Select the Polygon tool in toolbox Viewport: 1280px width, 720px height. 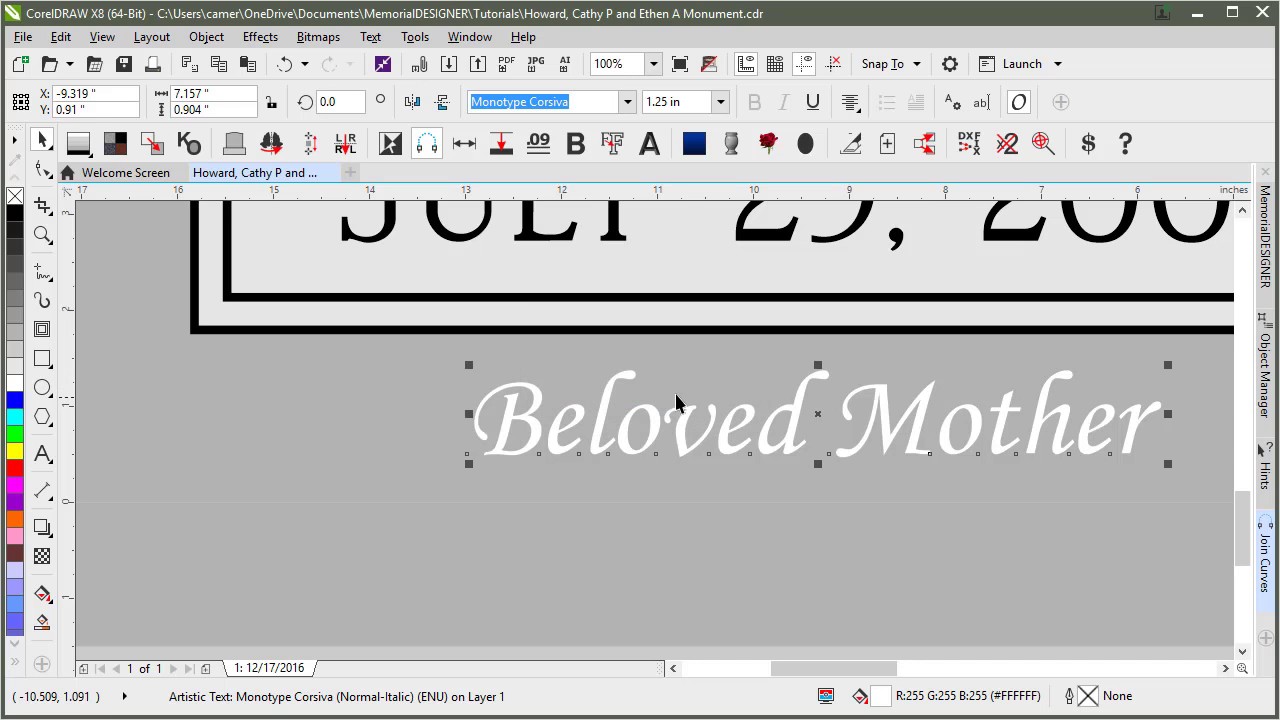(42, 416)
